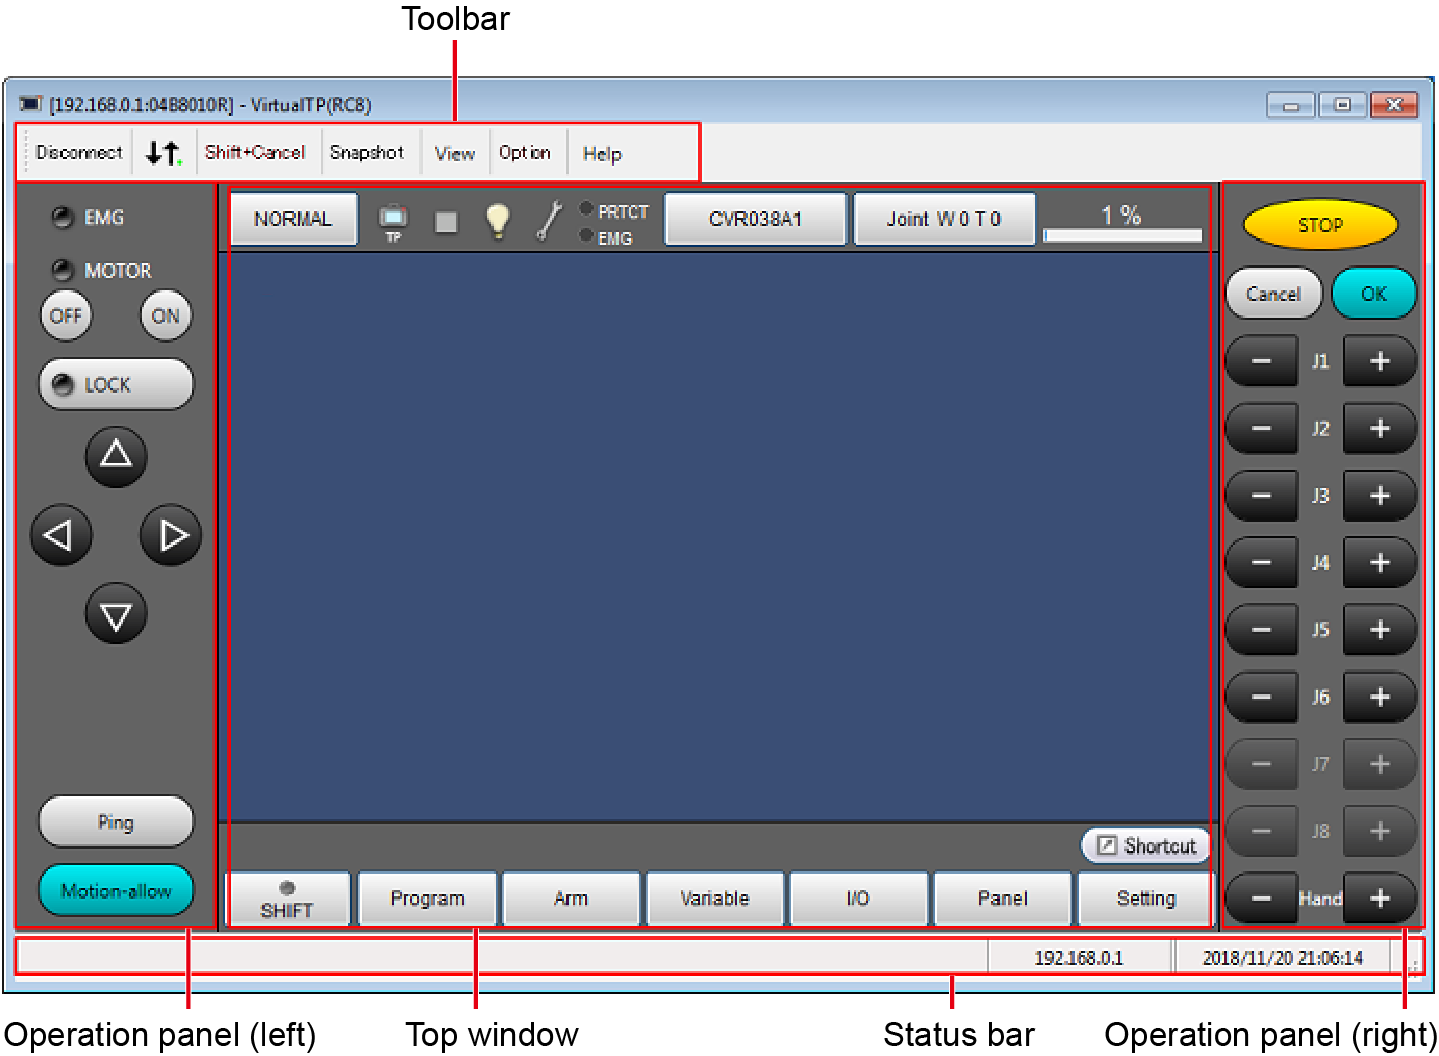This screenshot has width=1439, height=1056.
Task: Click the up/down arrows transfer icon
Action: [163, 153]
